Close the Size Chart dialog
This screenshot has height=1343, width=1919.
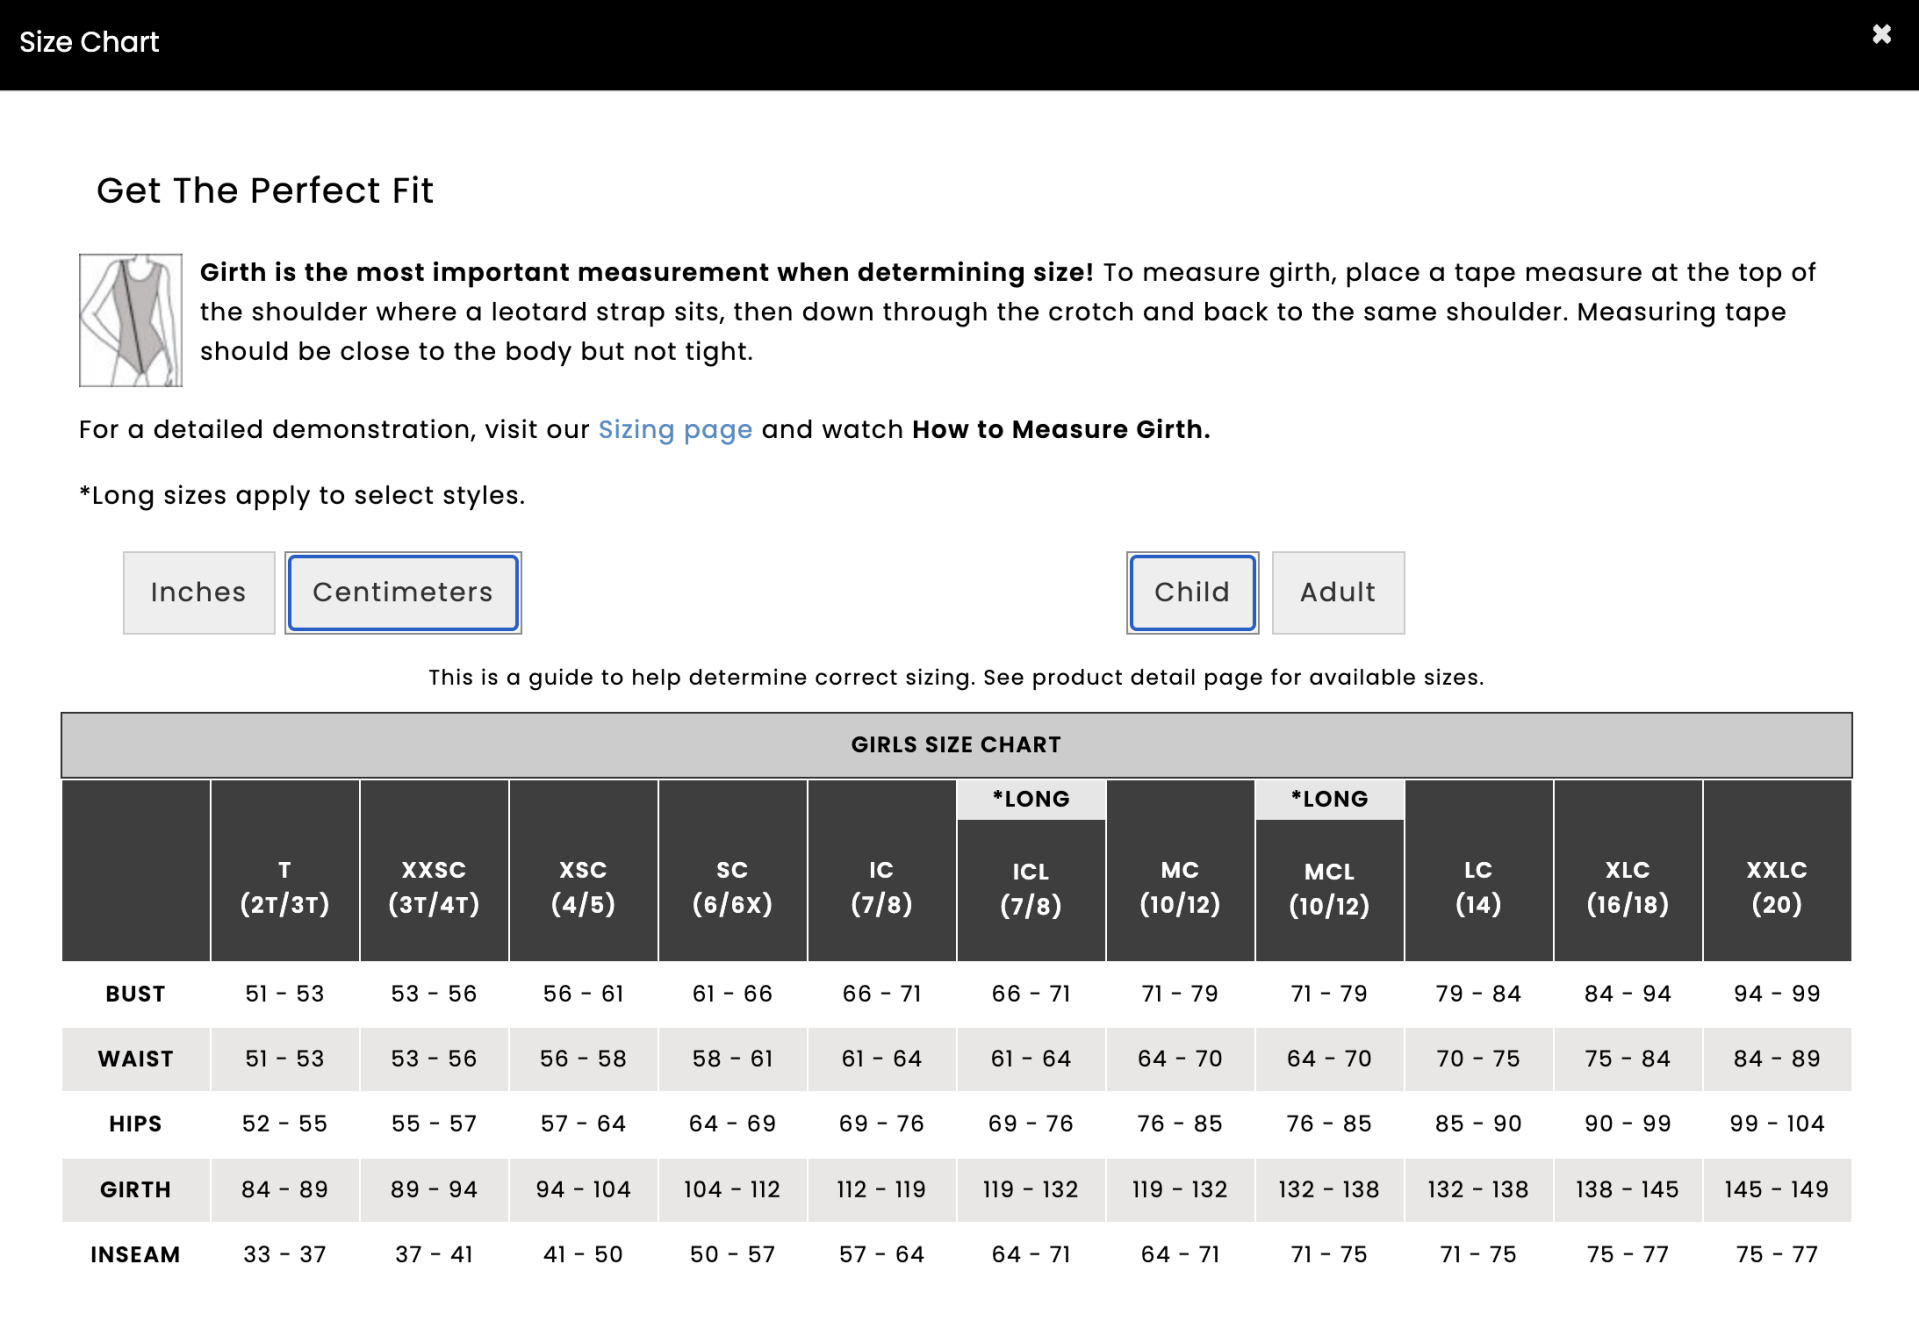click(x=1880, y=36)
